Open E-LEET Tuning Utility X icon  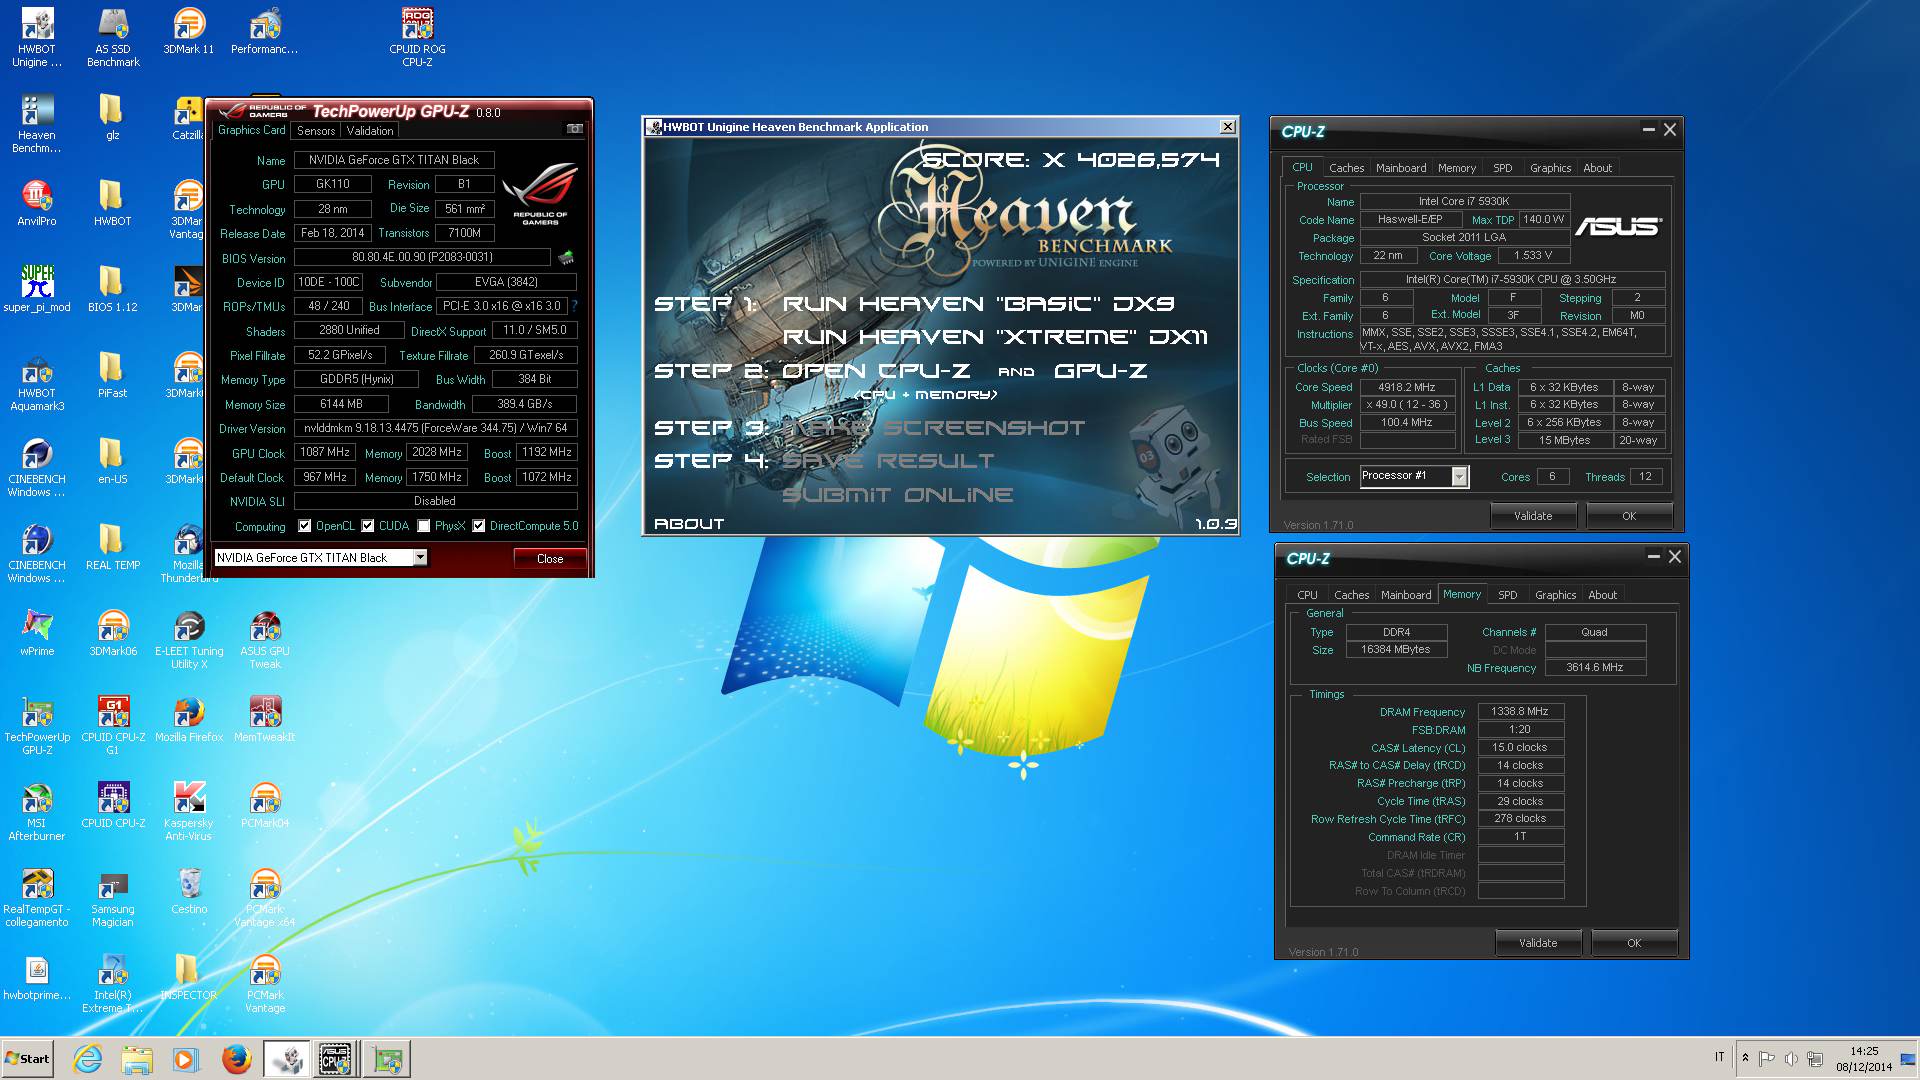pos(189,640)
